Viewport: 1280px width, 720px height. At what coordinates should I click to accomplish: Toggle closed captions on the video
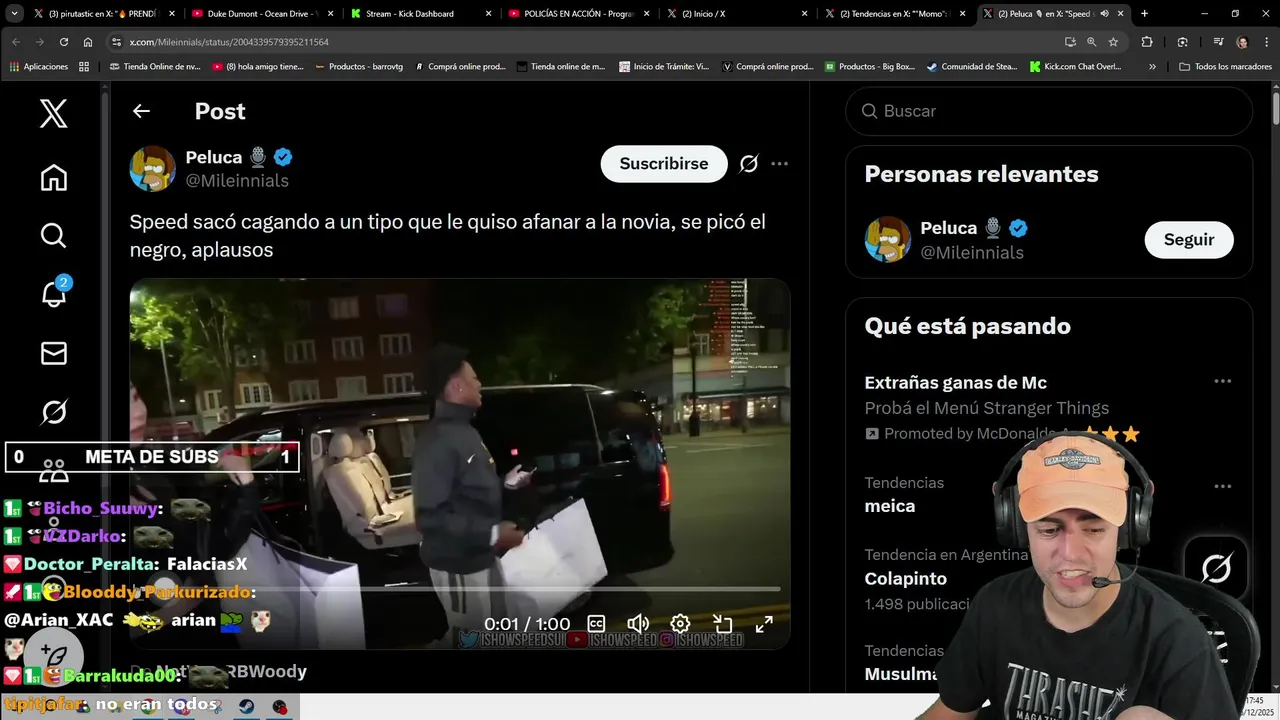tap(596, 624)
